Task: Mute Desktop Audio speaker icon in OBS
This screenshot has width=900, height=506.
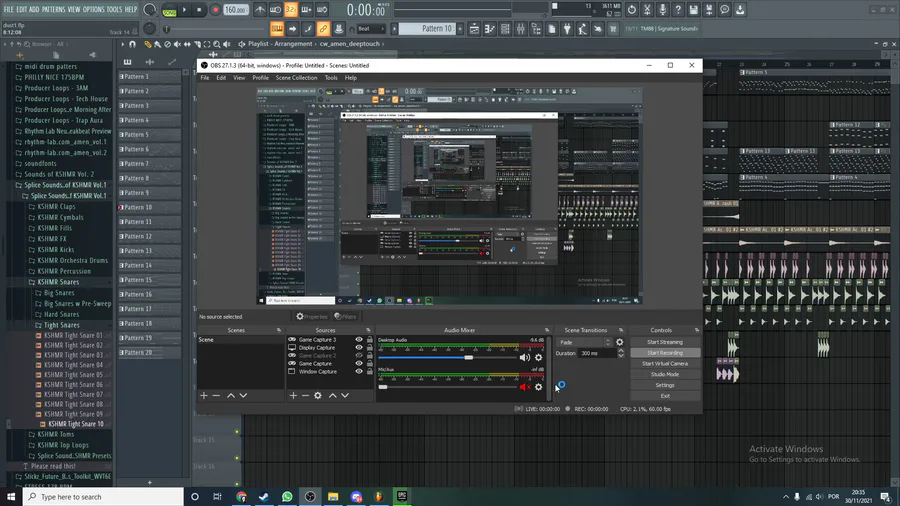Action: click(525, 357)
